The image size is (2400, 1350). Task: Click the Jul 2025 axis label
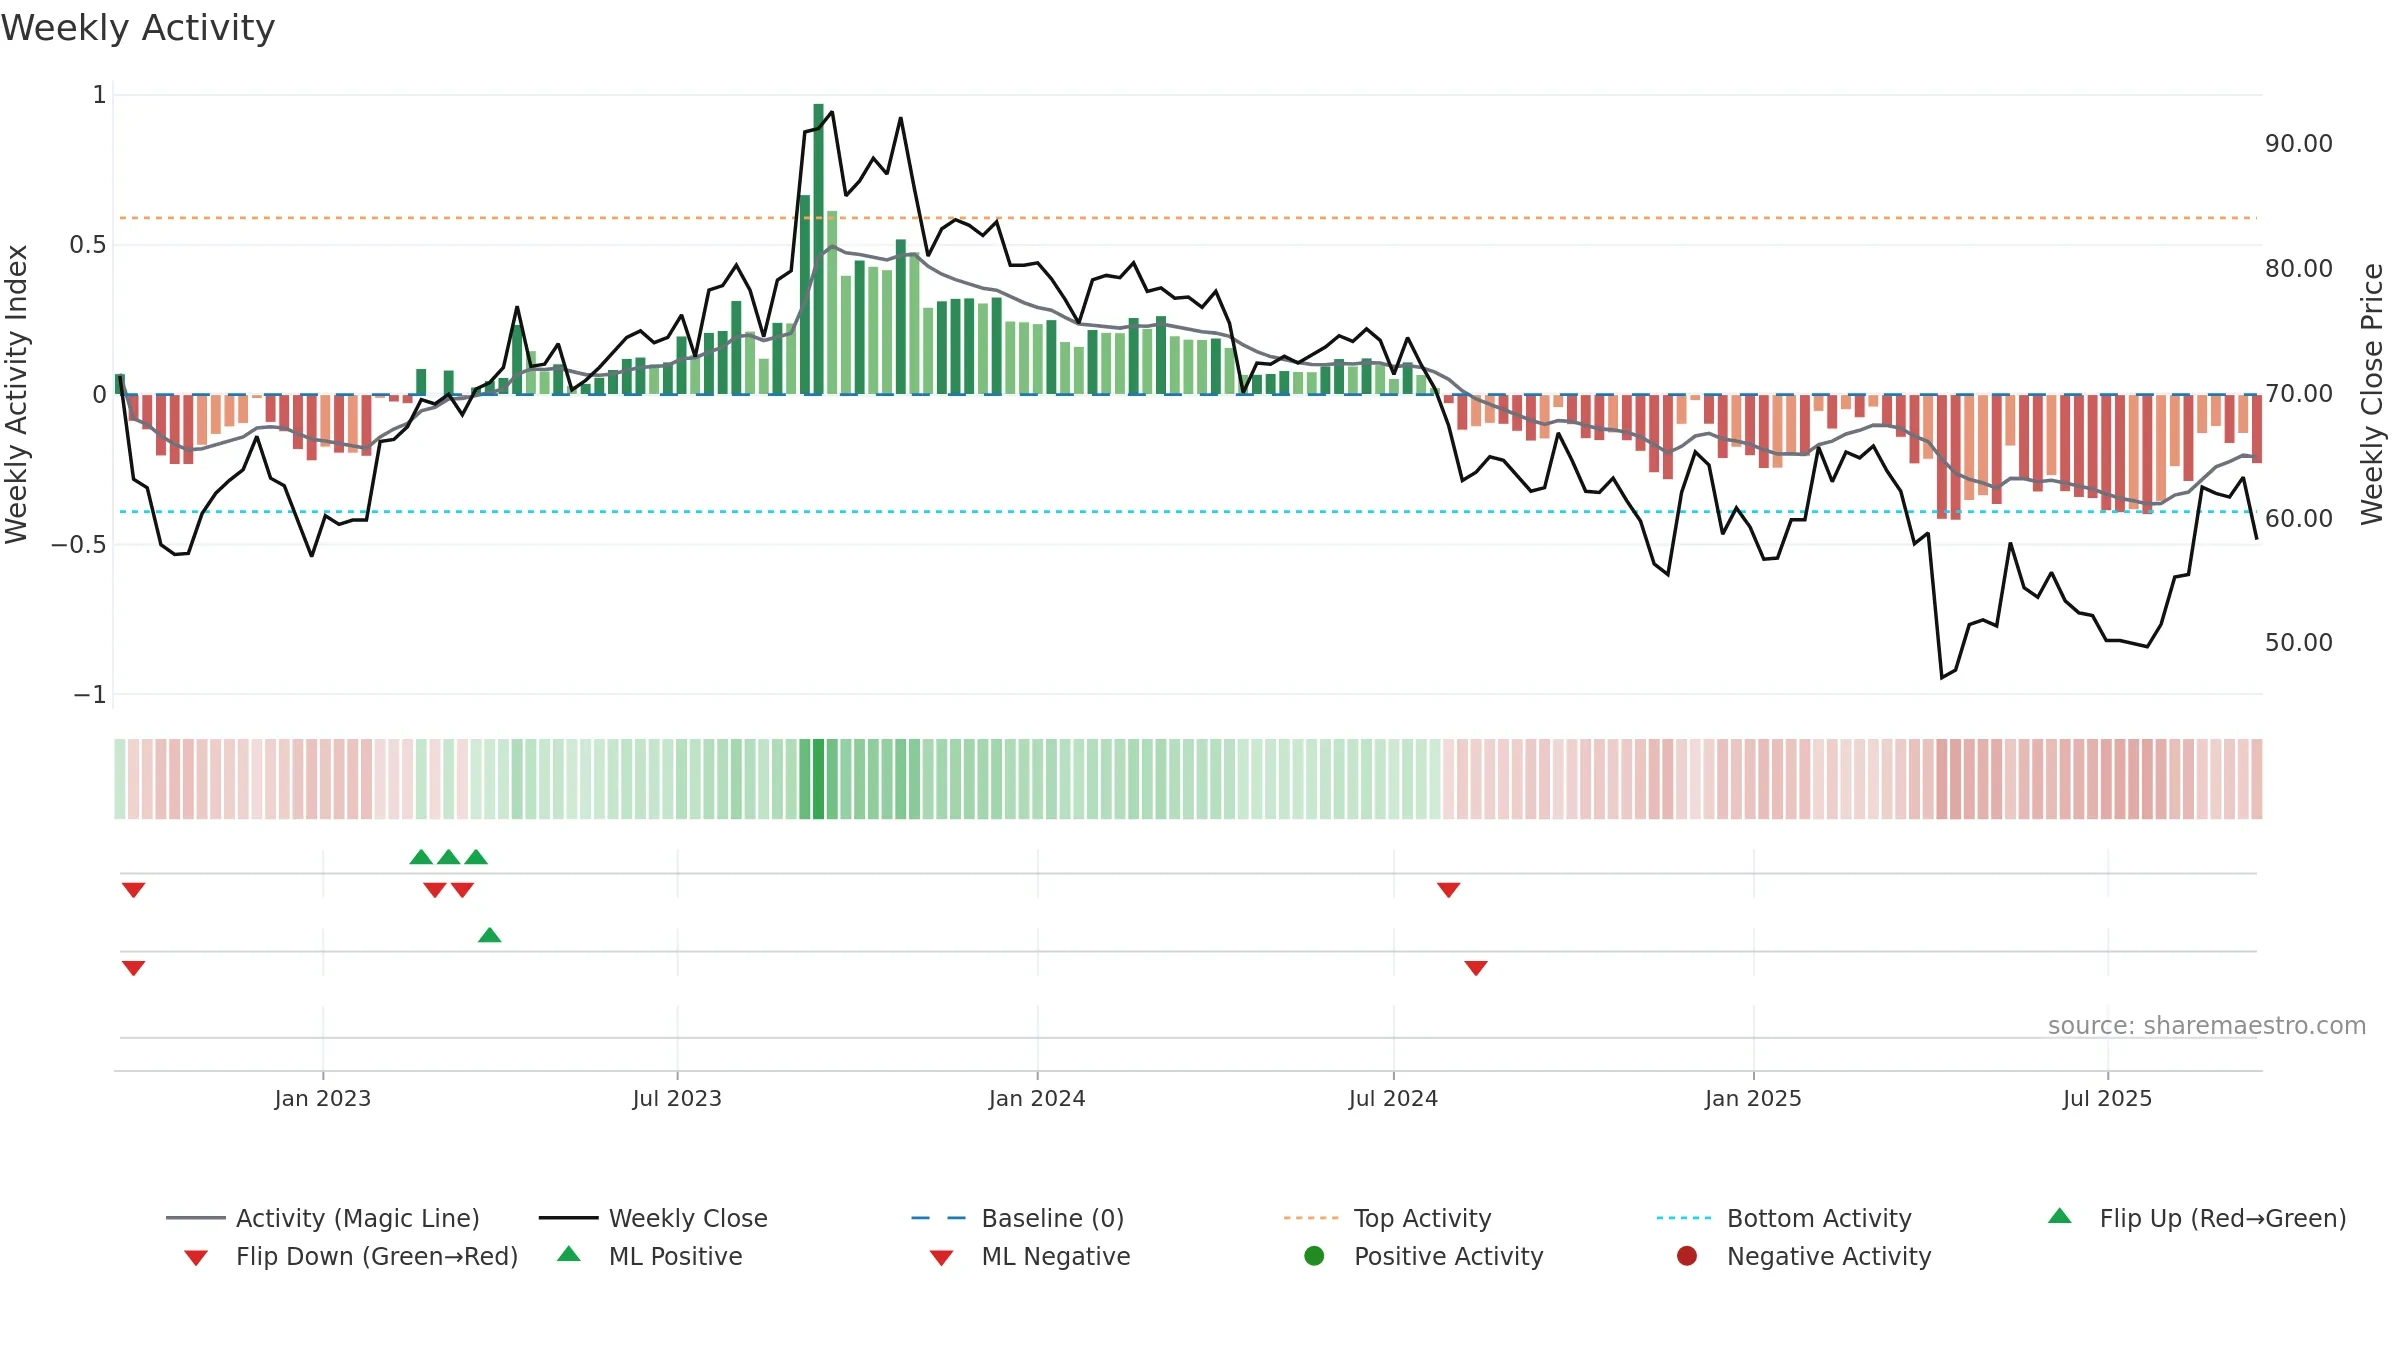click(2107, 1098)
